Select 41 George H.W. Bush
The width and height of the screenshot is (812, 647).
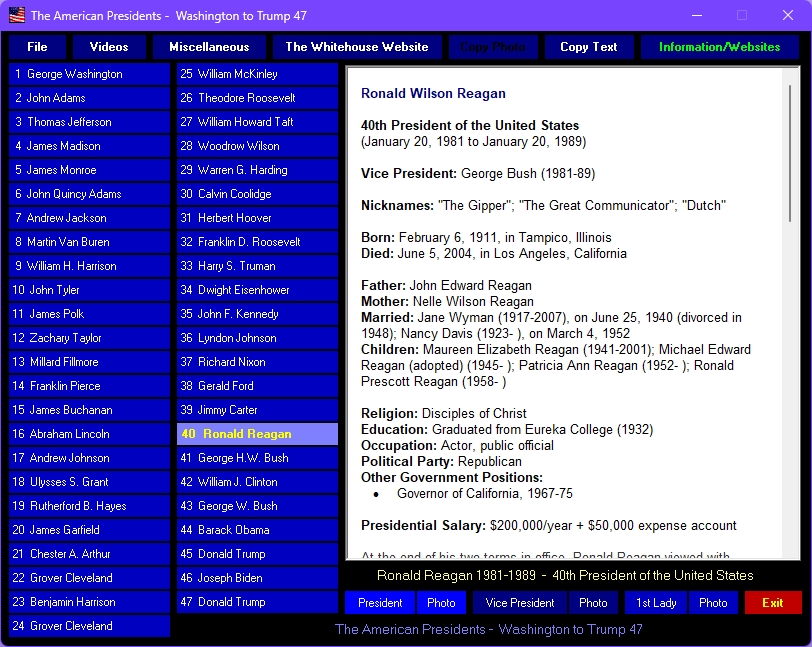coord(257,458)
